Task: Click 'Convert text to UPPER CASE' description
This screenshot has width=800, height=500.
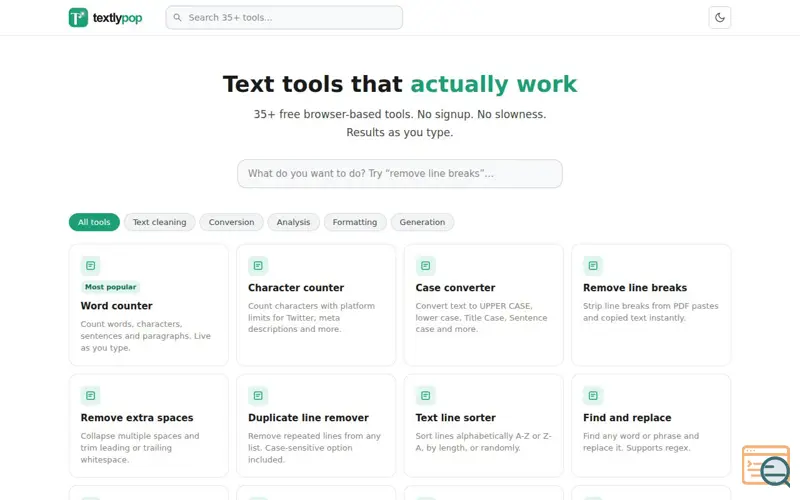Action: pos(481,317)
